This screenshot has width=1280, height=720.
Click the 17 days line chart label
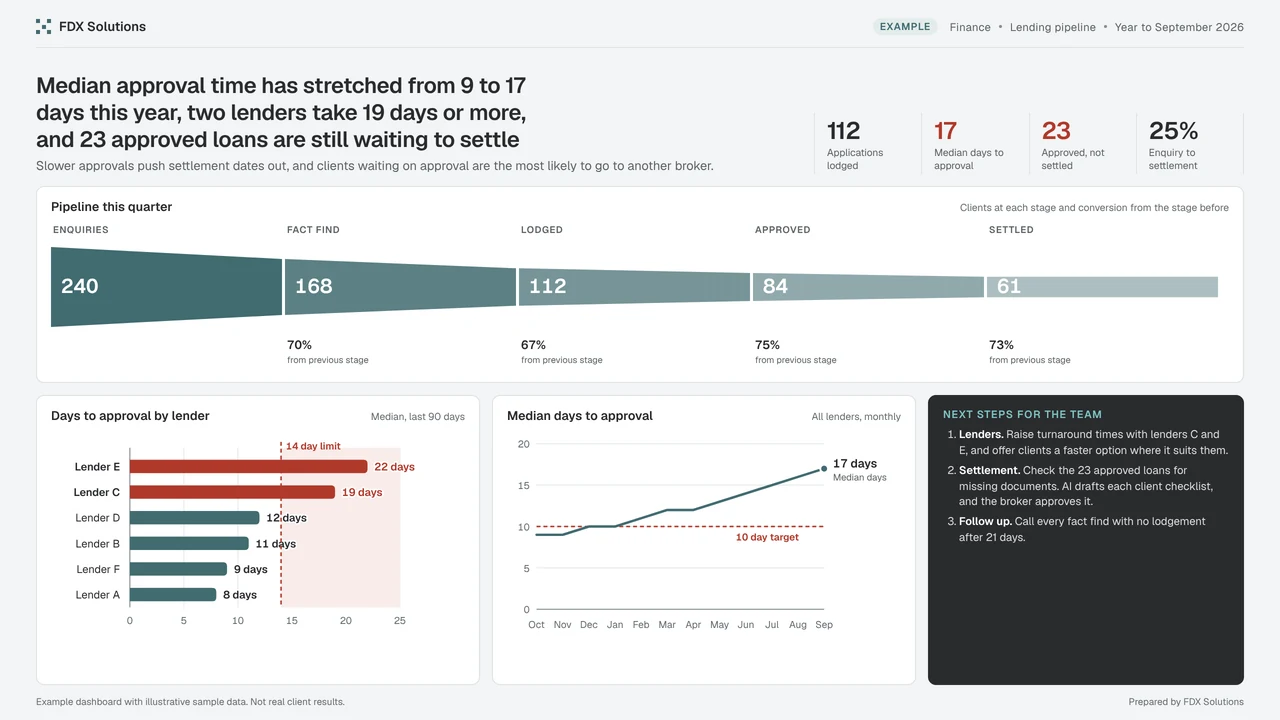(855, 464)
